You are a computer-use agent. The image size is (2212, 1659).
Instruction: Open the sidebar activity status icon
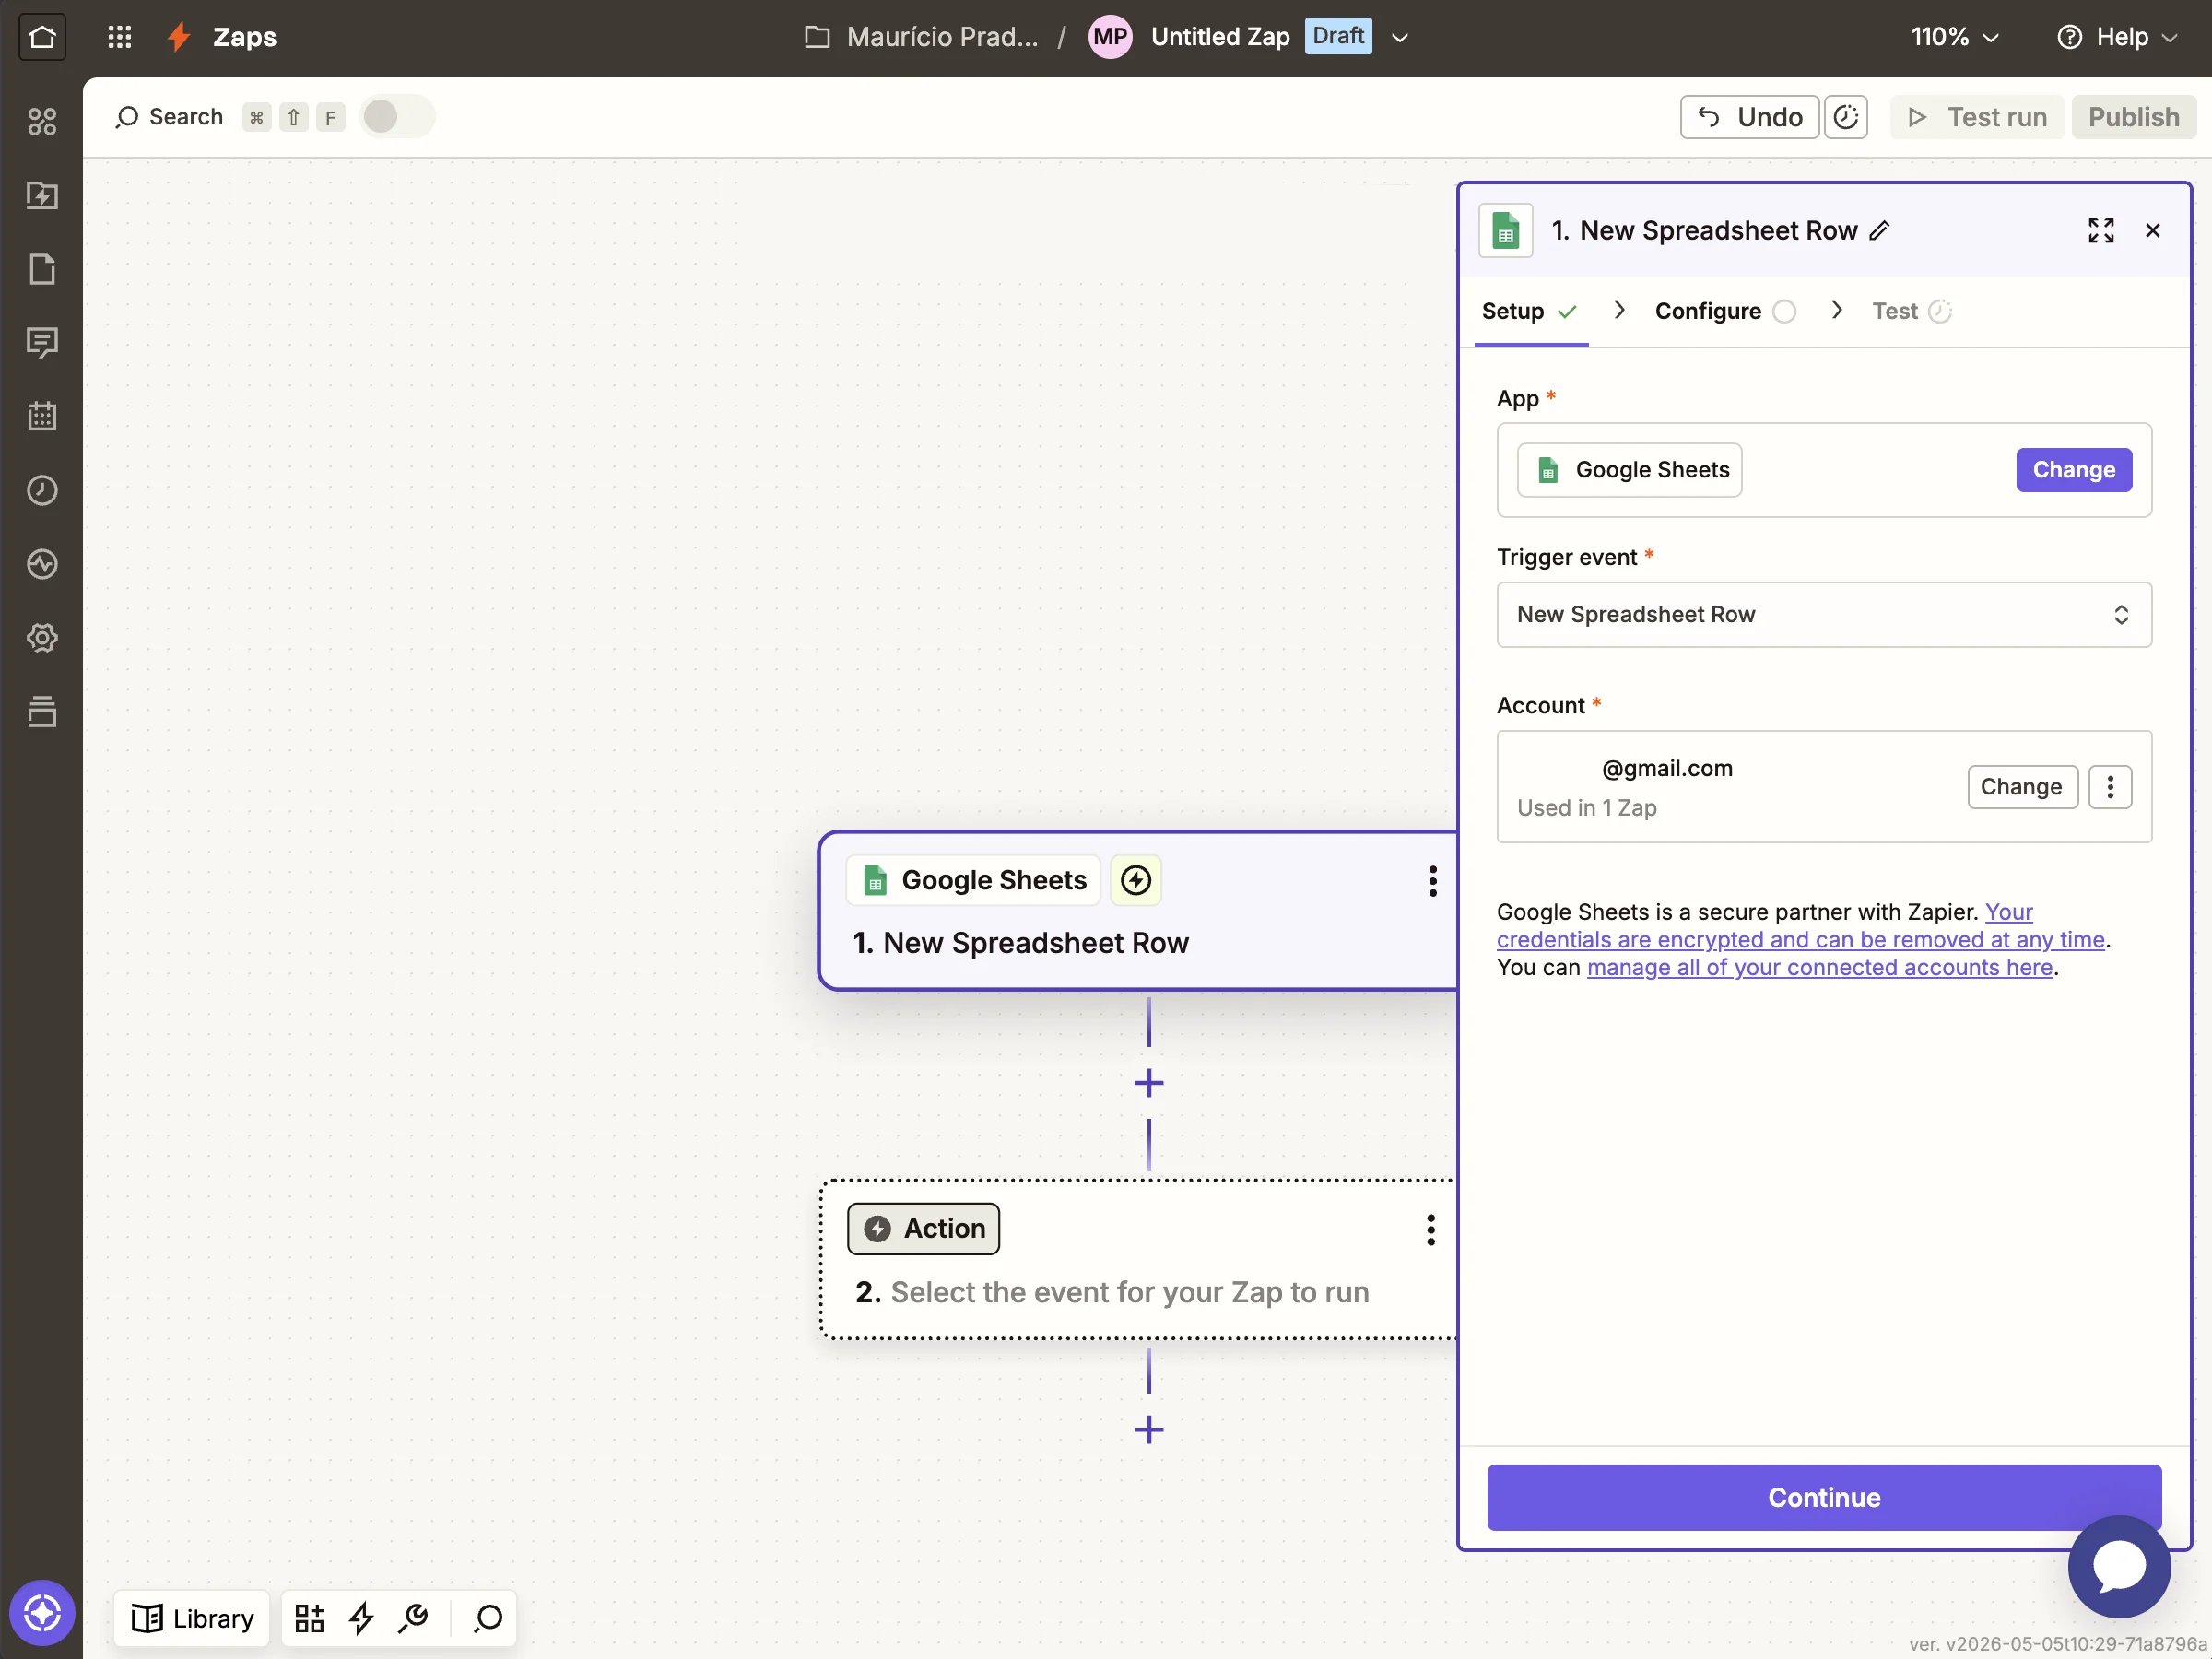pos(42,564)
